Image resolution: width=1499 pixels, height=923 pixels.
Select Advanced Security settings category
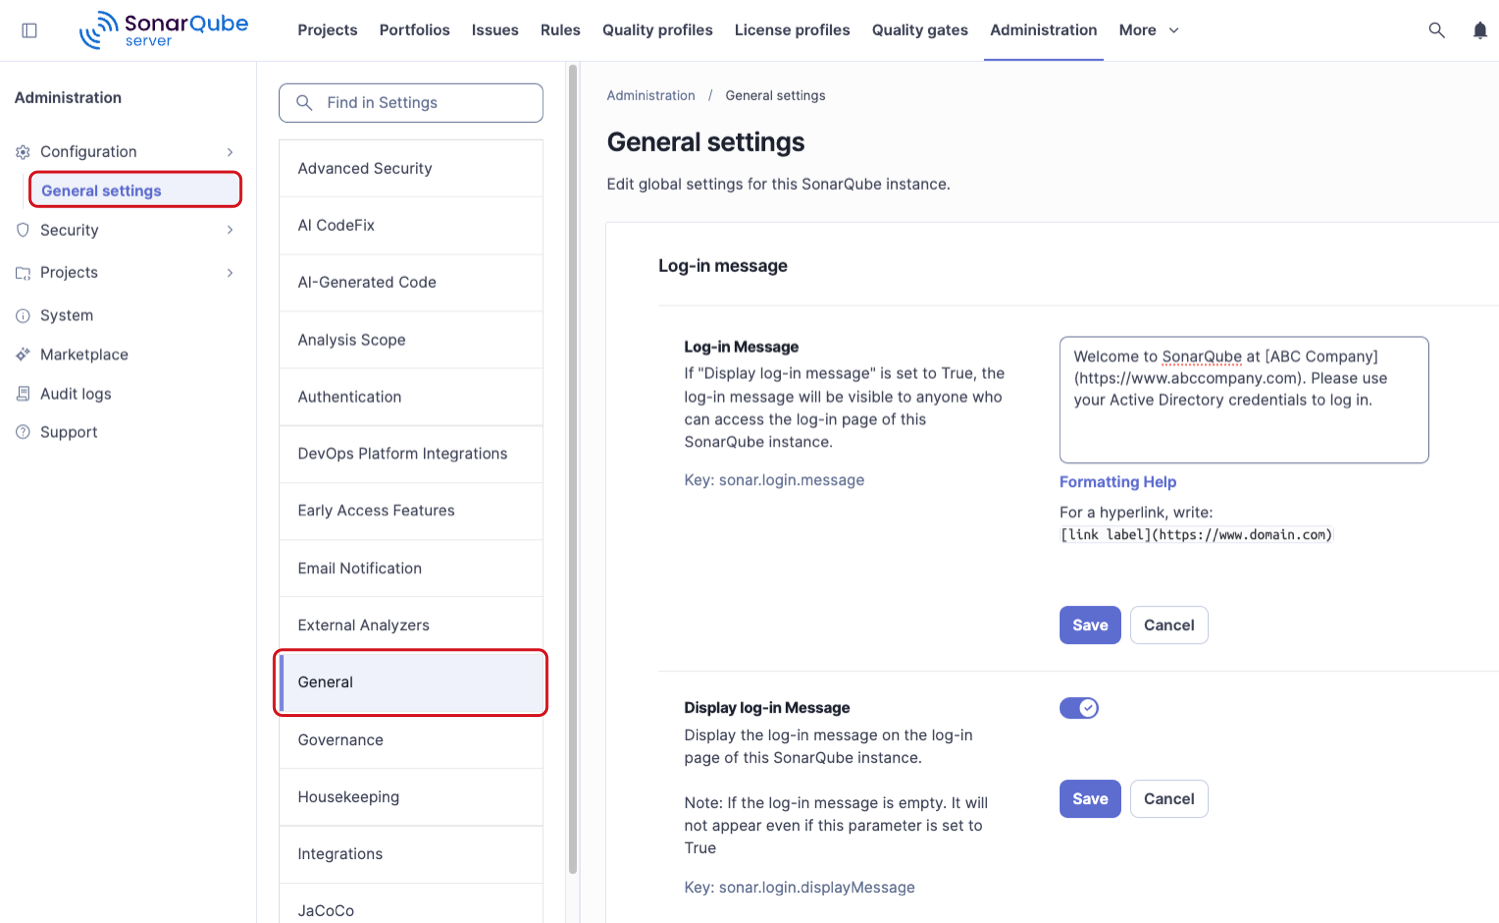[411, 168]
